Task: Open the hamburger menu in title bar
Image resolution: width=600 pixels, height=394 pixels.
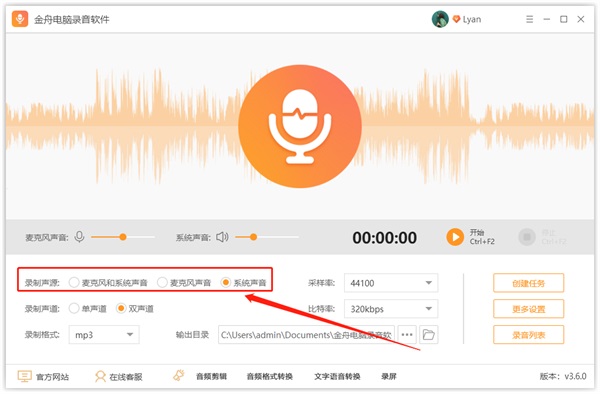Action: click(530, 19)
